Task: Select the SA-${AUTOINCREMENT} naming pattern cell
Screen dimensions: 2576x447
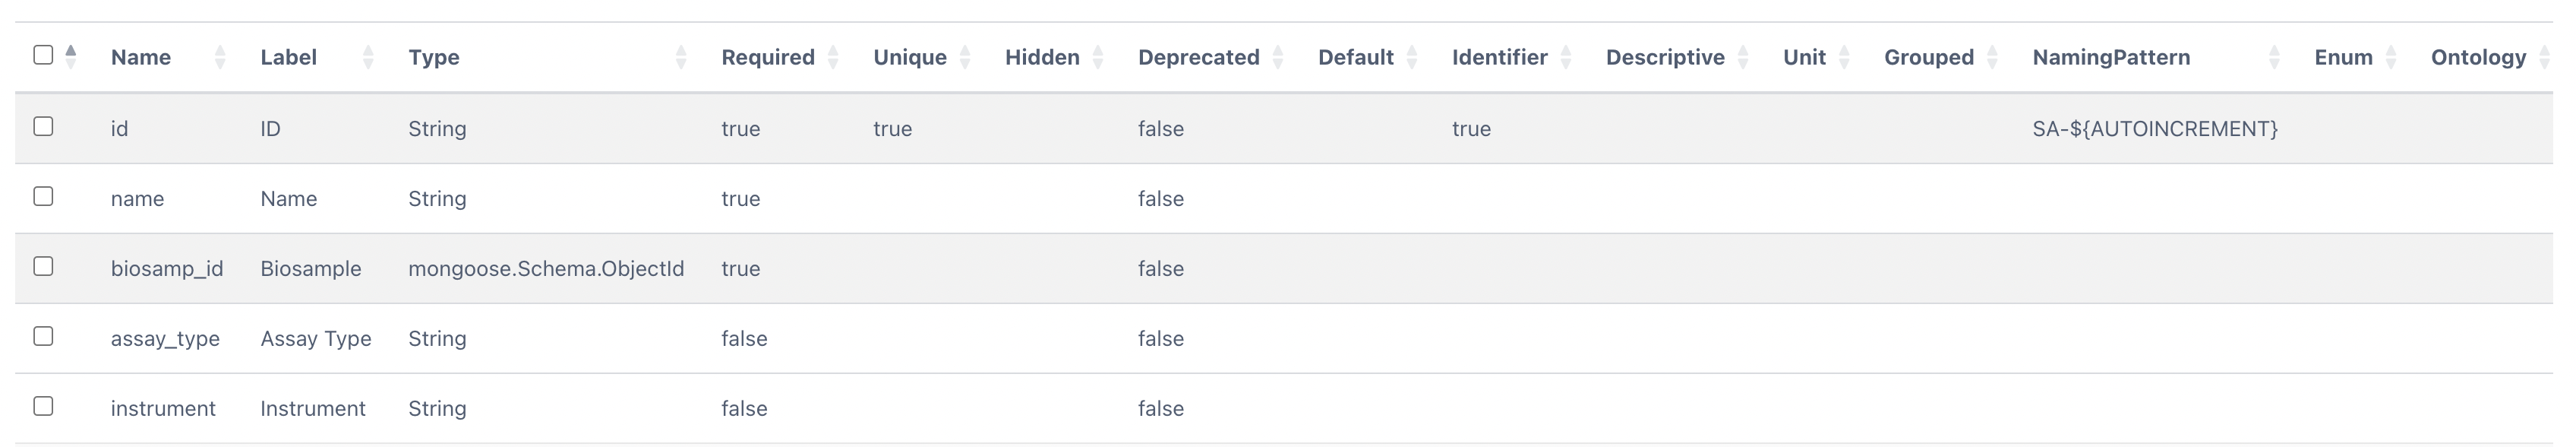Action: [x=2155, y=129]
